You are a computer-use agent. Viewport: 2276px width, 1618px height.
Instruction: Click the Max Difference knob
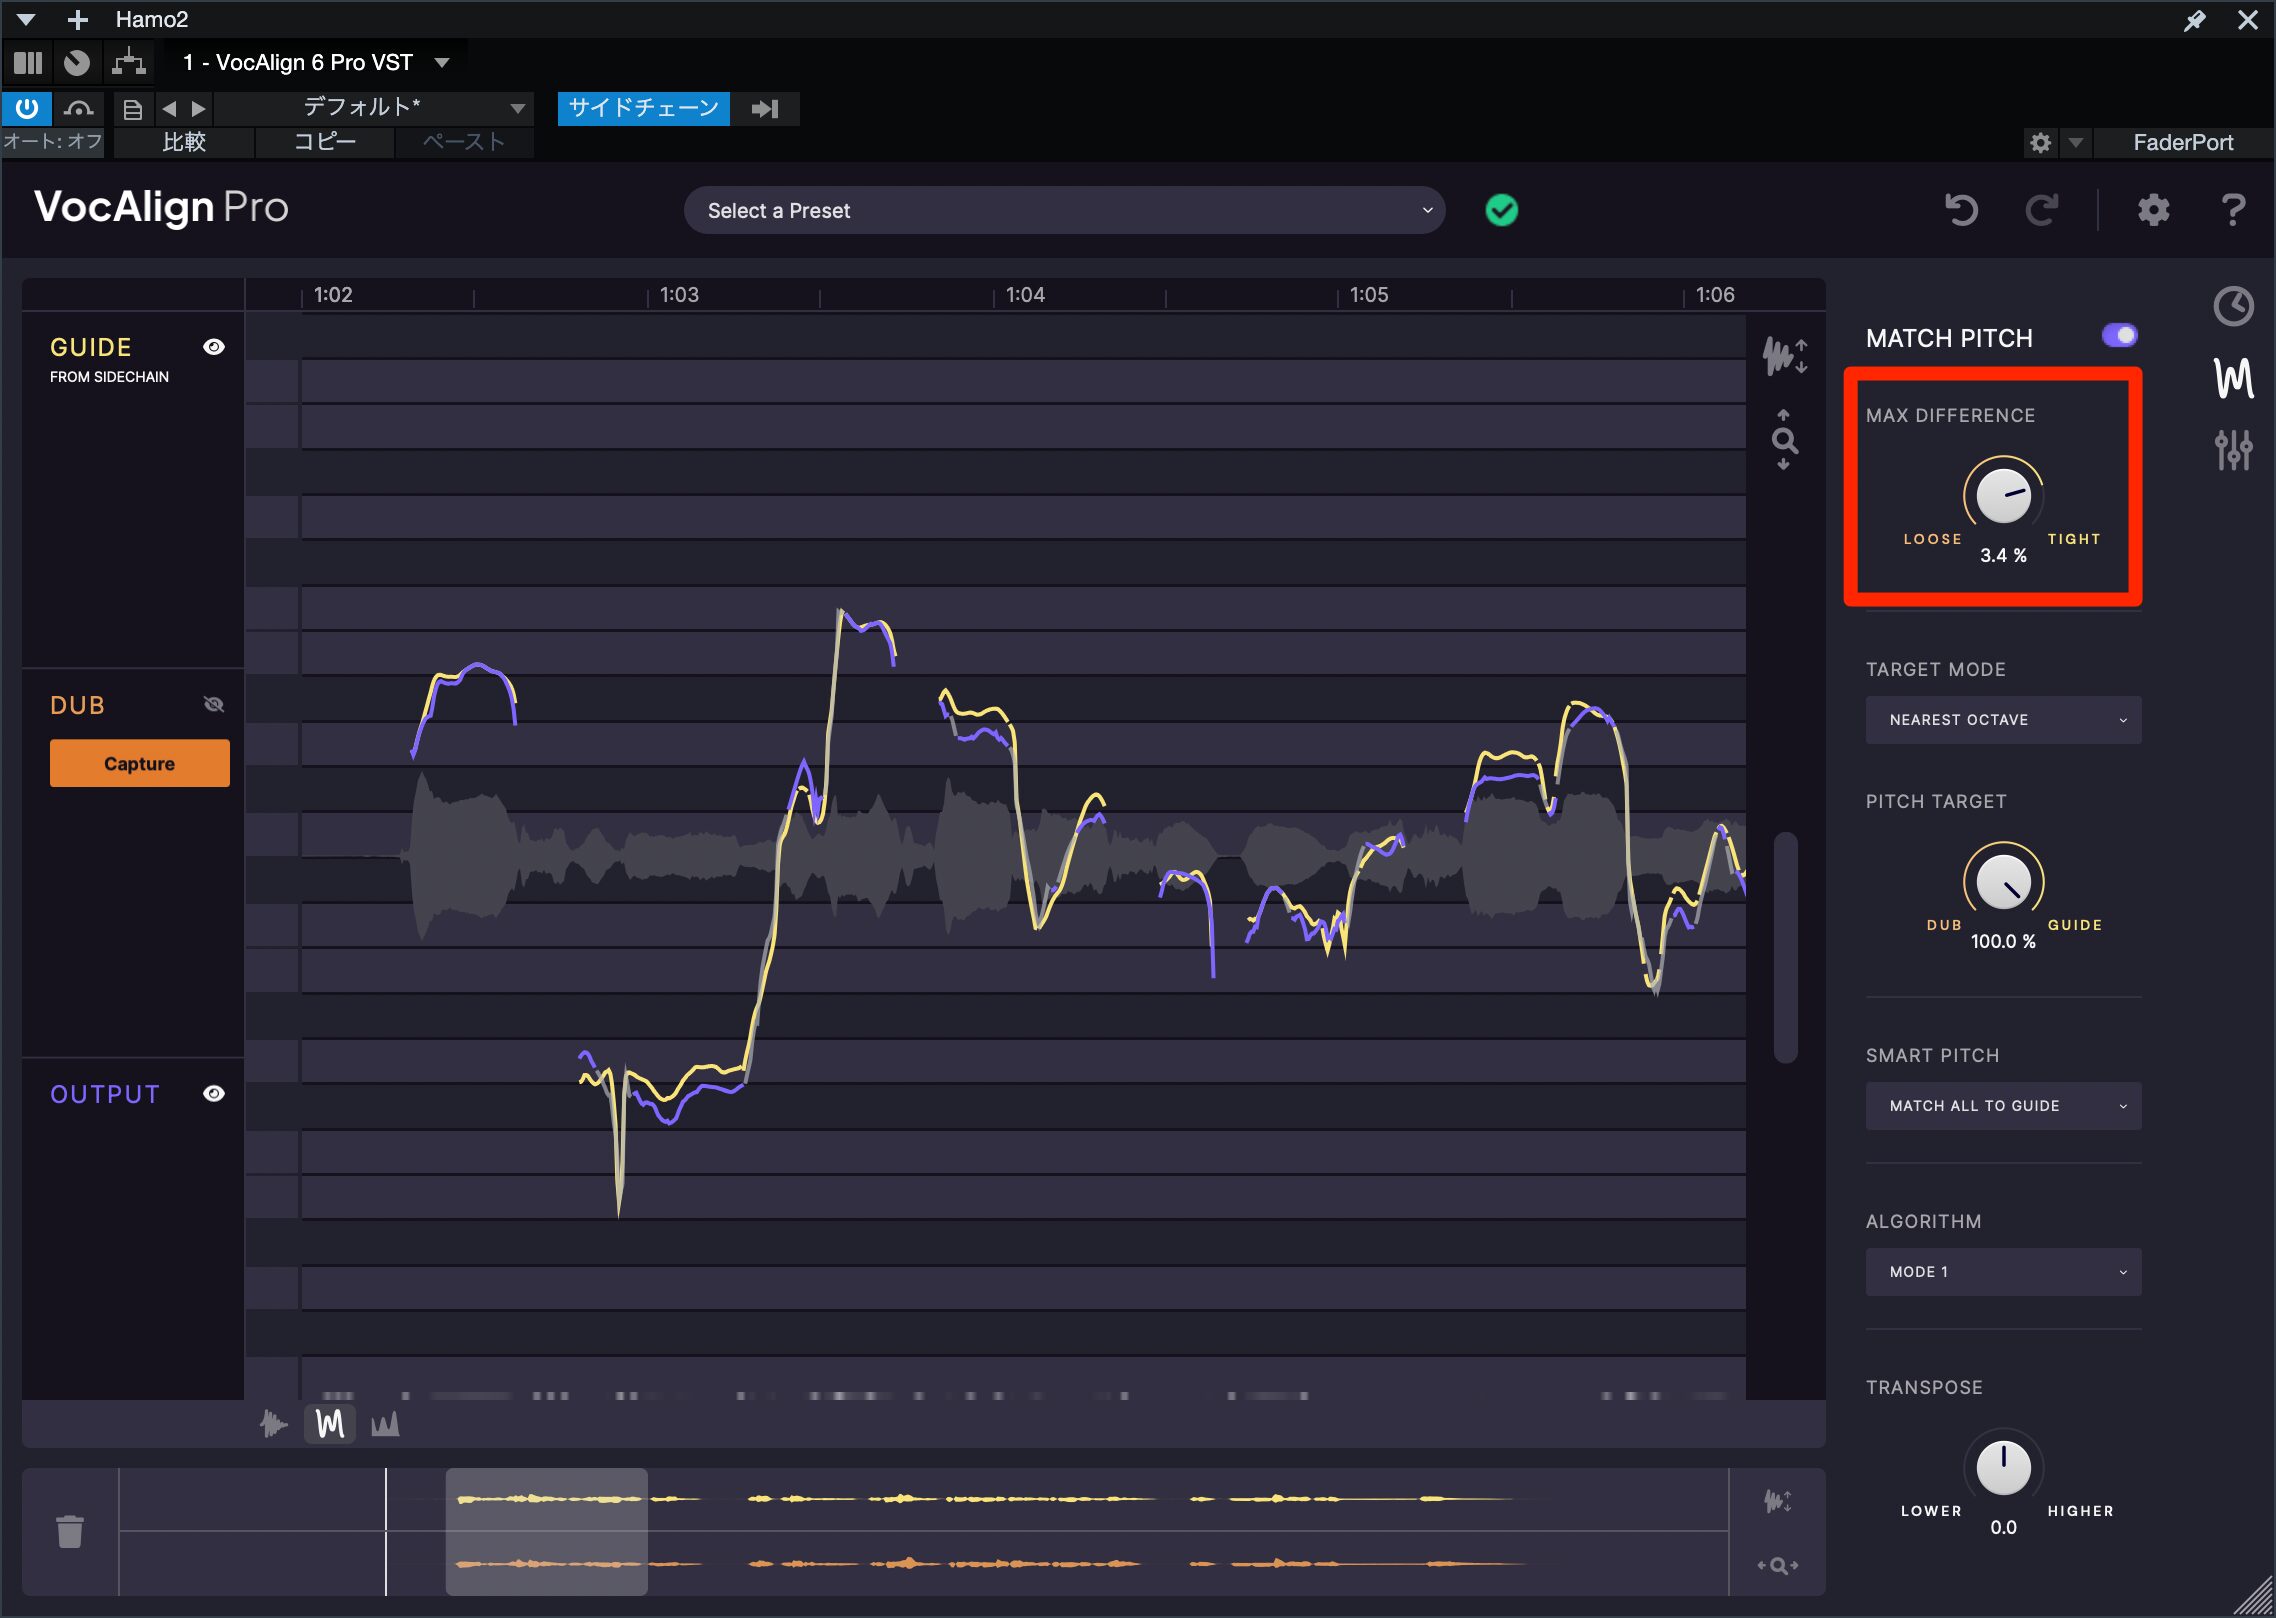point(2003,495)
